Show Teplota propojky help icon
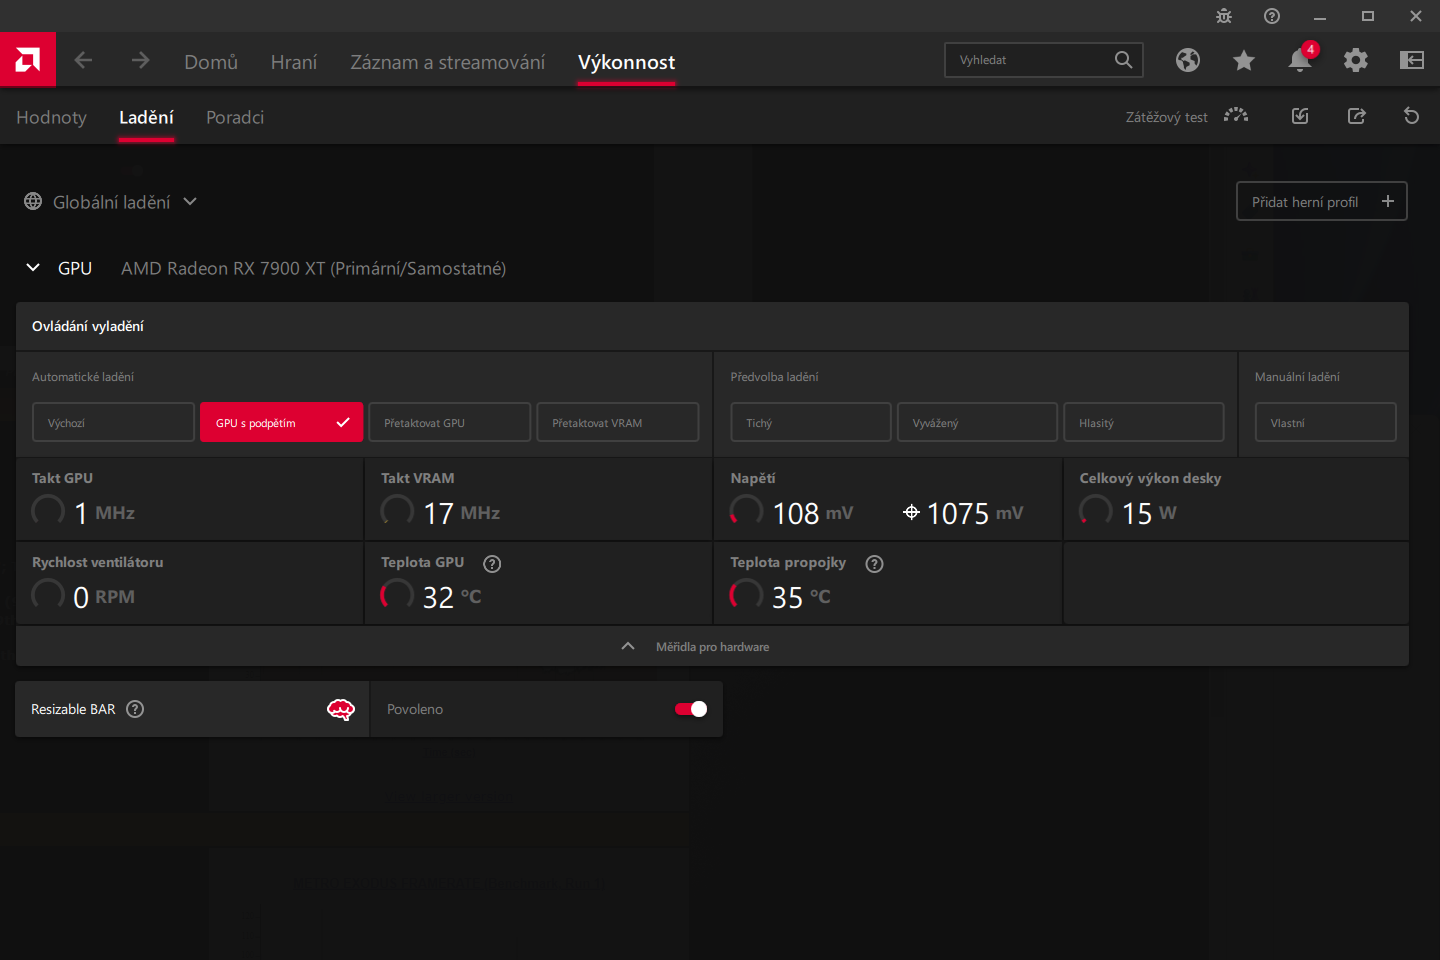The image size is (1440, 960). (875, 564)
